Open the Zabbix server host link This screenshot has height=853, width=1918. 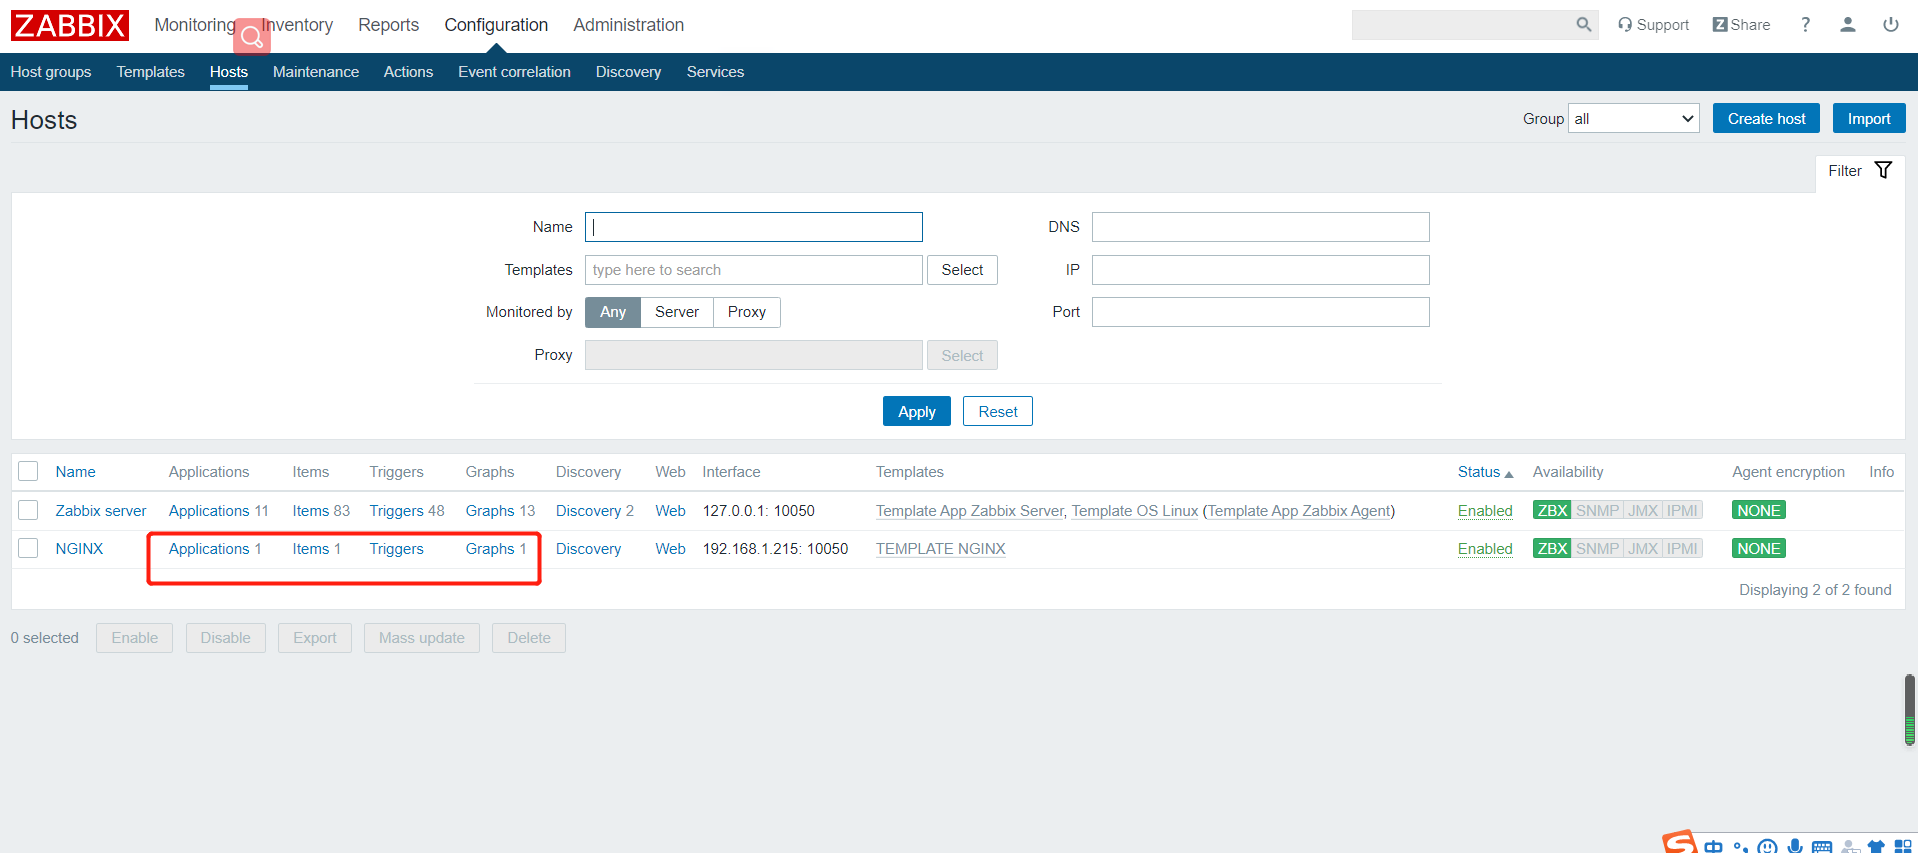click(x=101, y=511)
